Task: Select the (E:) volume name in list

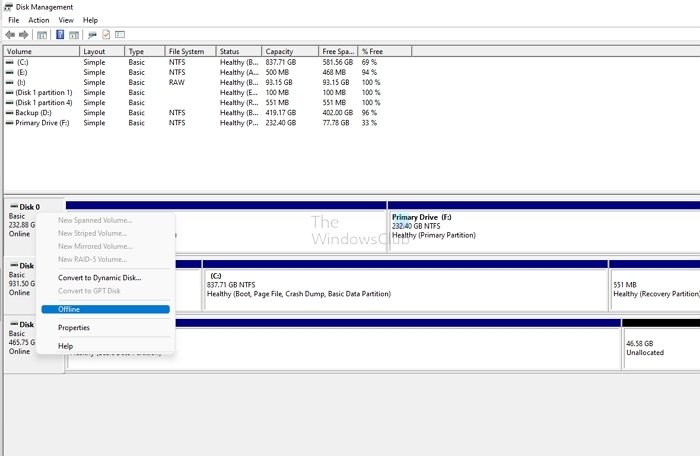Action: click(x=22, y=72)
